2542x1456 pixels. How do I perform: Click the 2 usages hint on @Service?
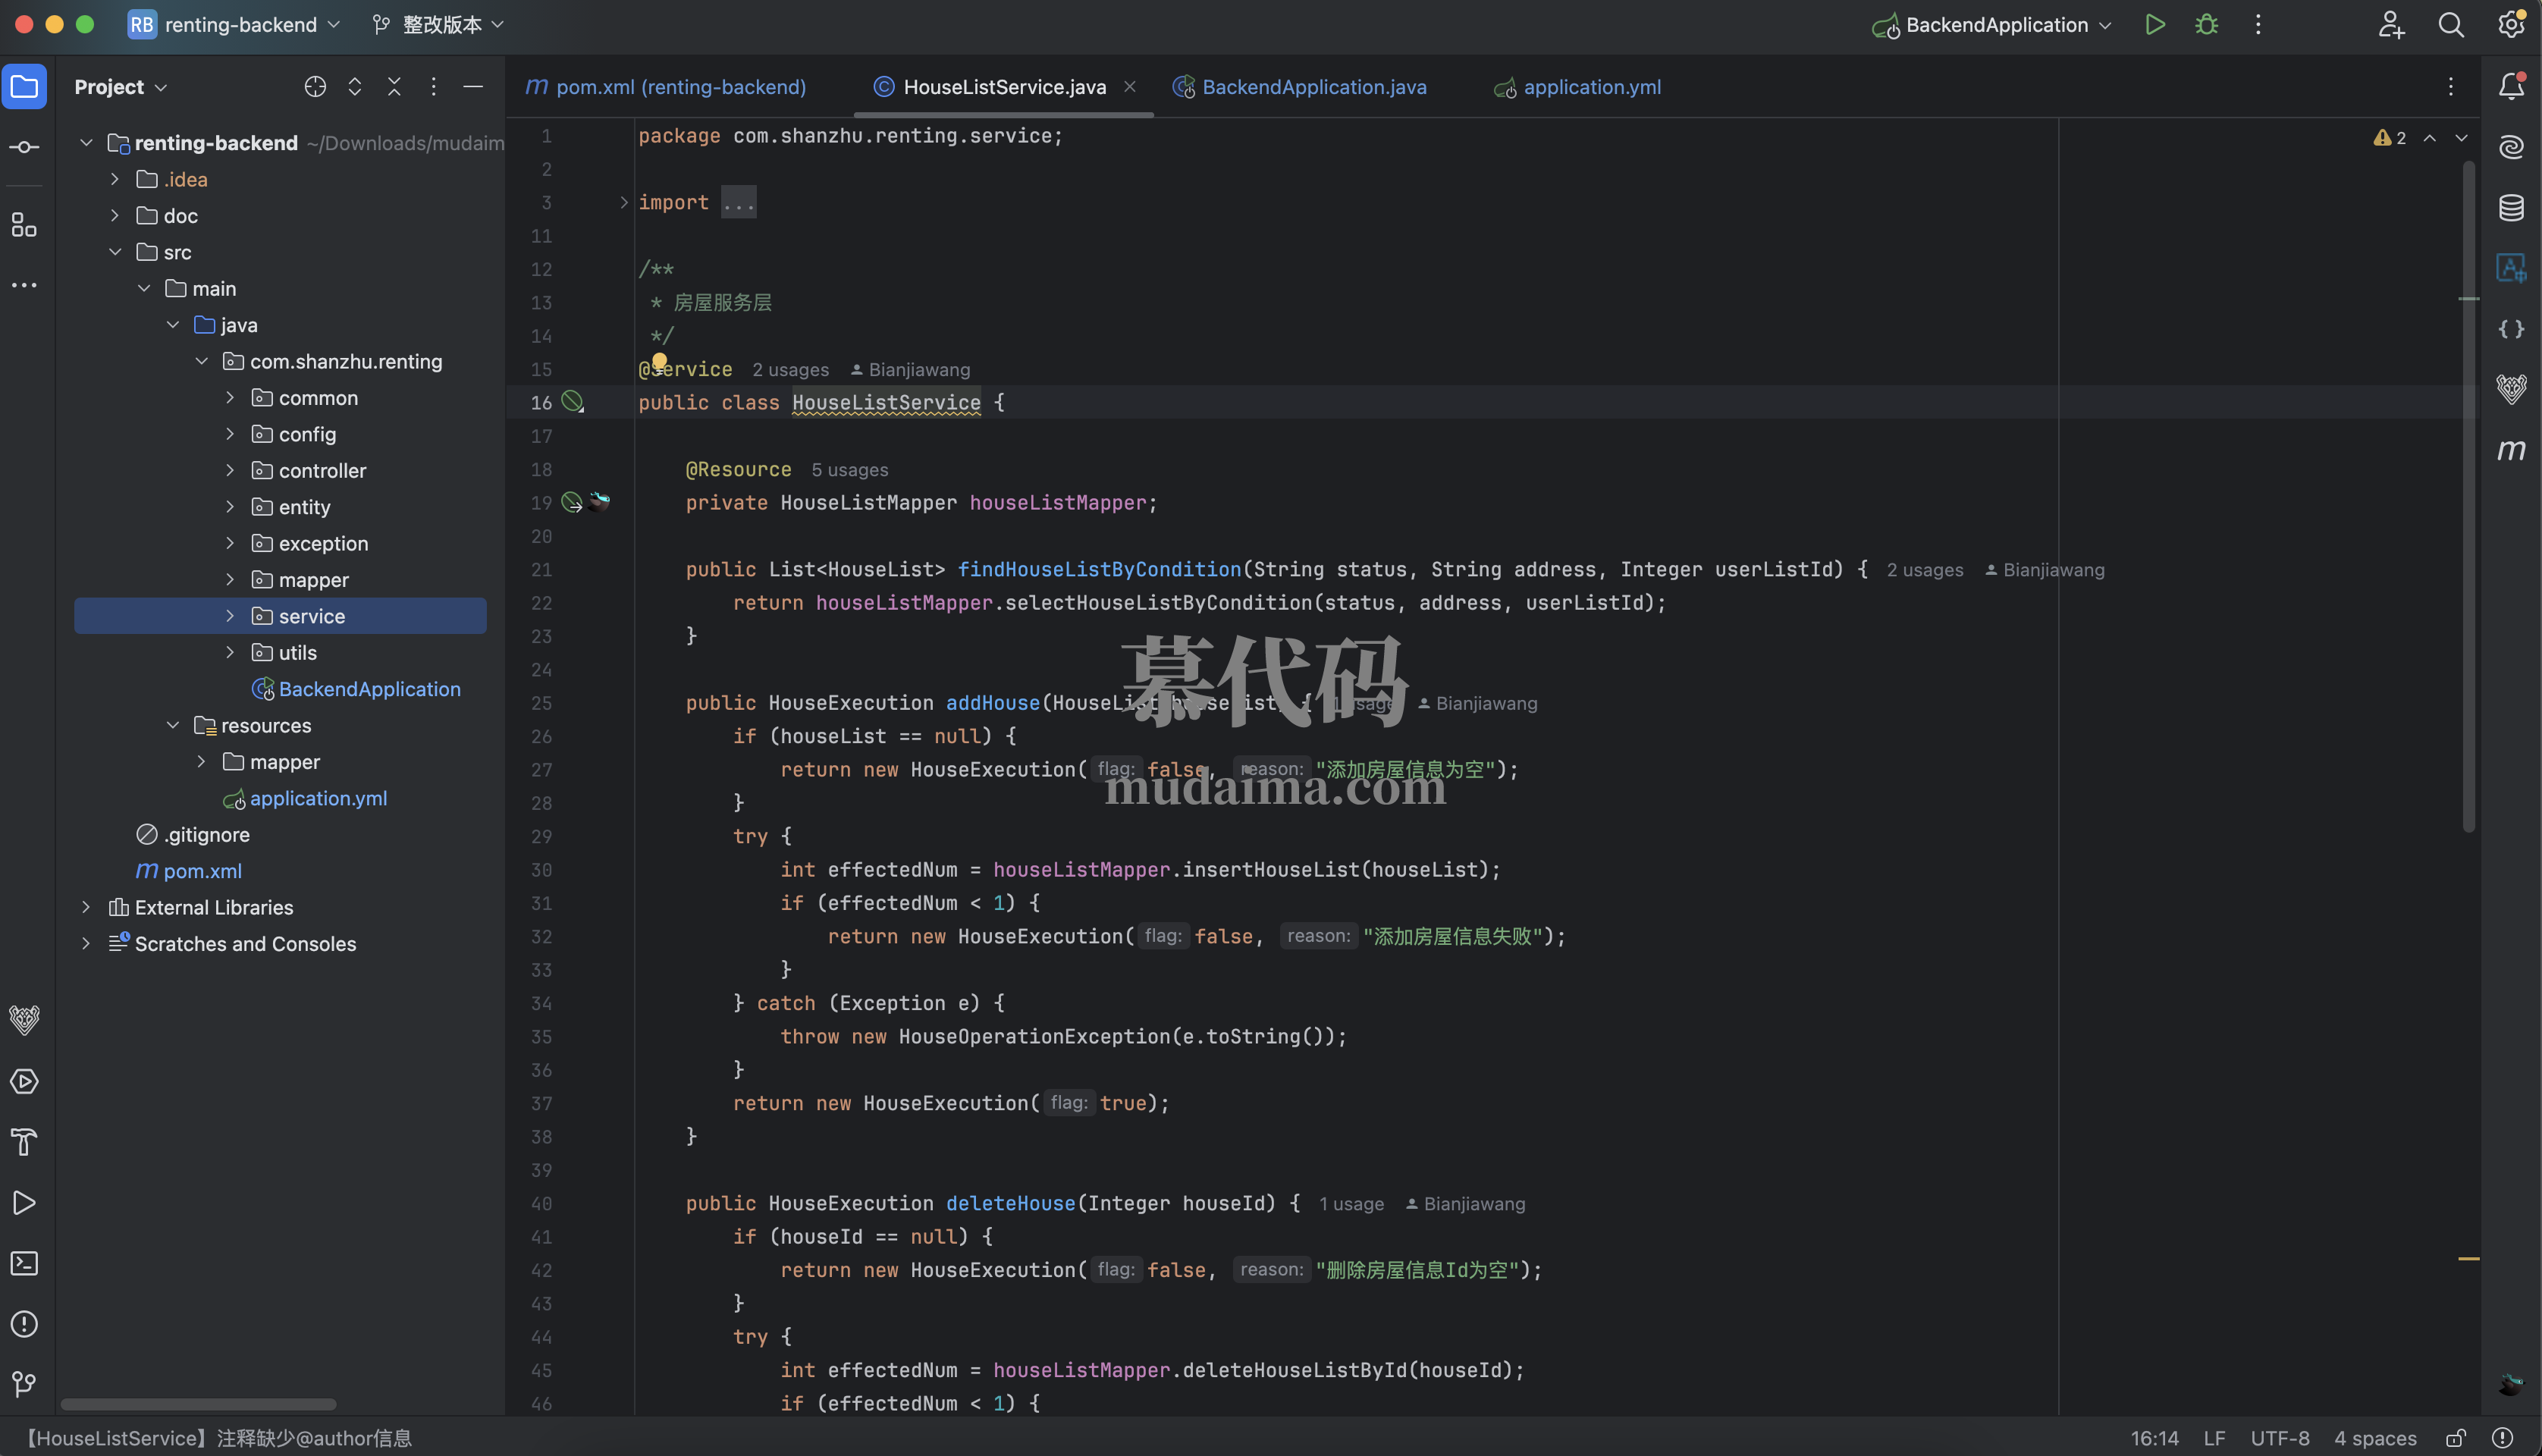(x=790, y=370)
